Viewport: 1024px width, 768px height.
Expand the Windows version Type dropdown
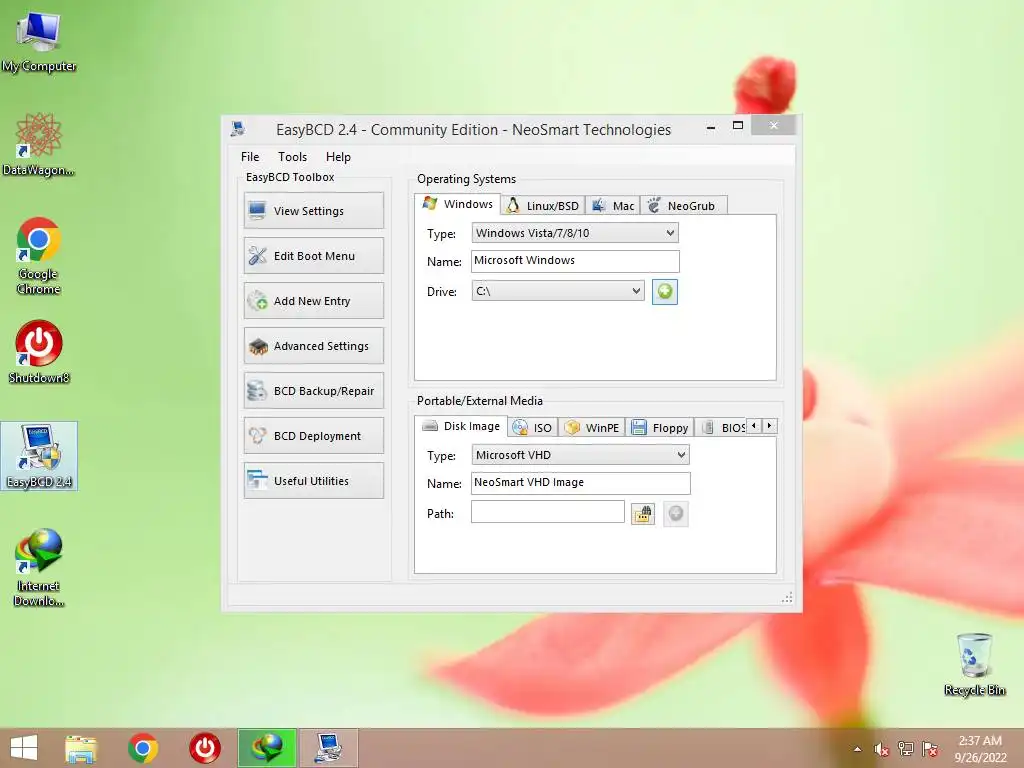tap(575, 233)
